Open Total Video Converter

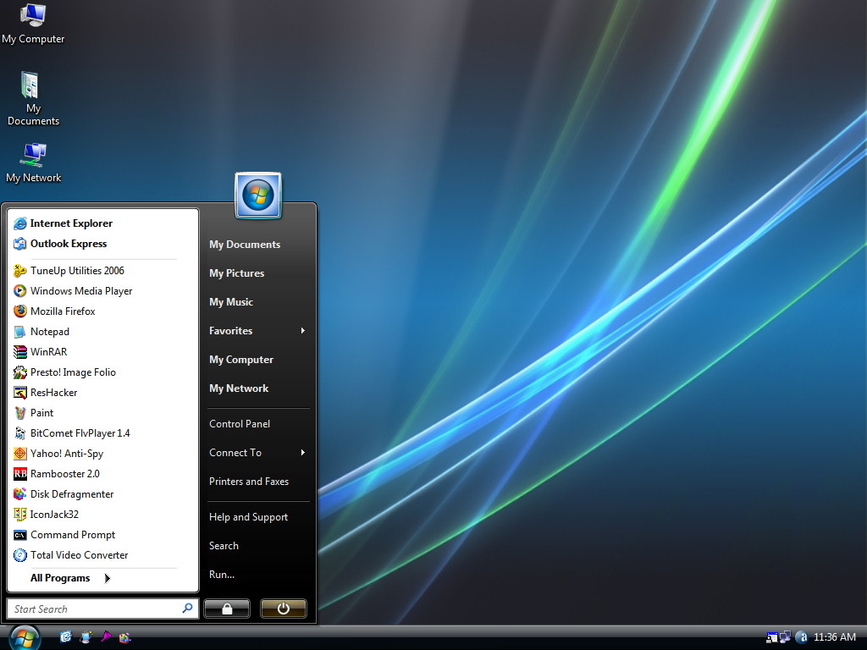tap(78, 555)
